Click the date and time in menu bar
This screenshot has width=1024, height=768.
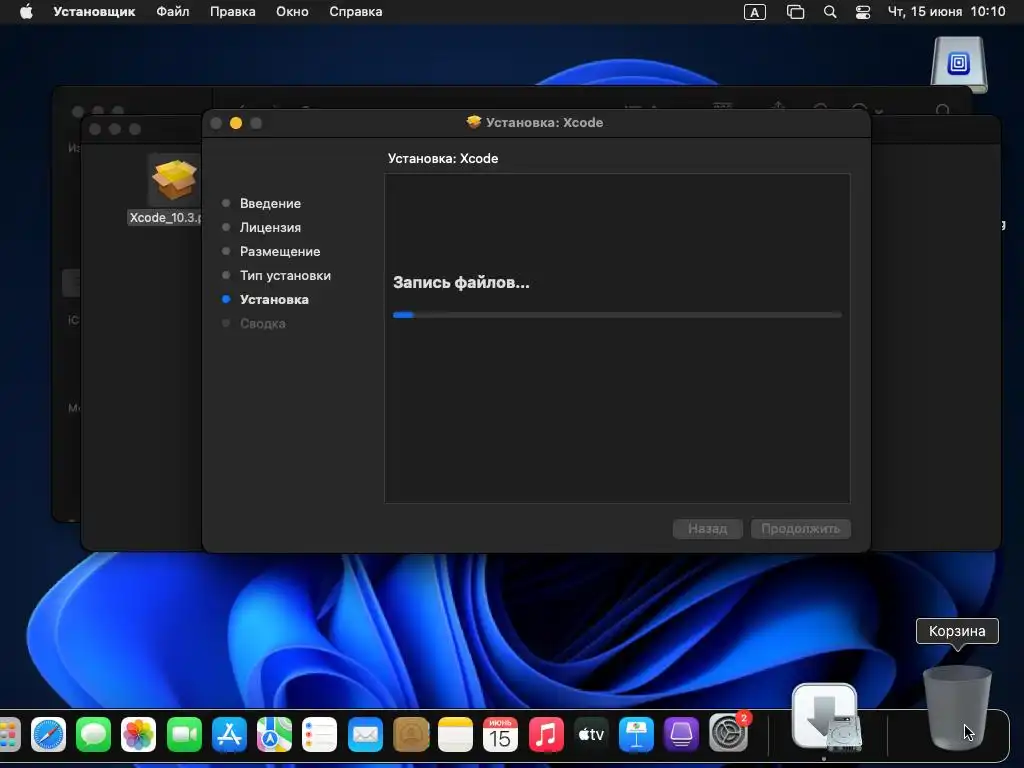pyautogui.click(x=946, y=12)
